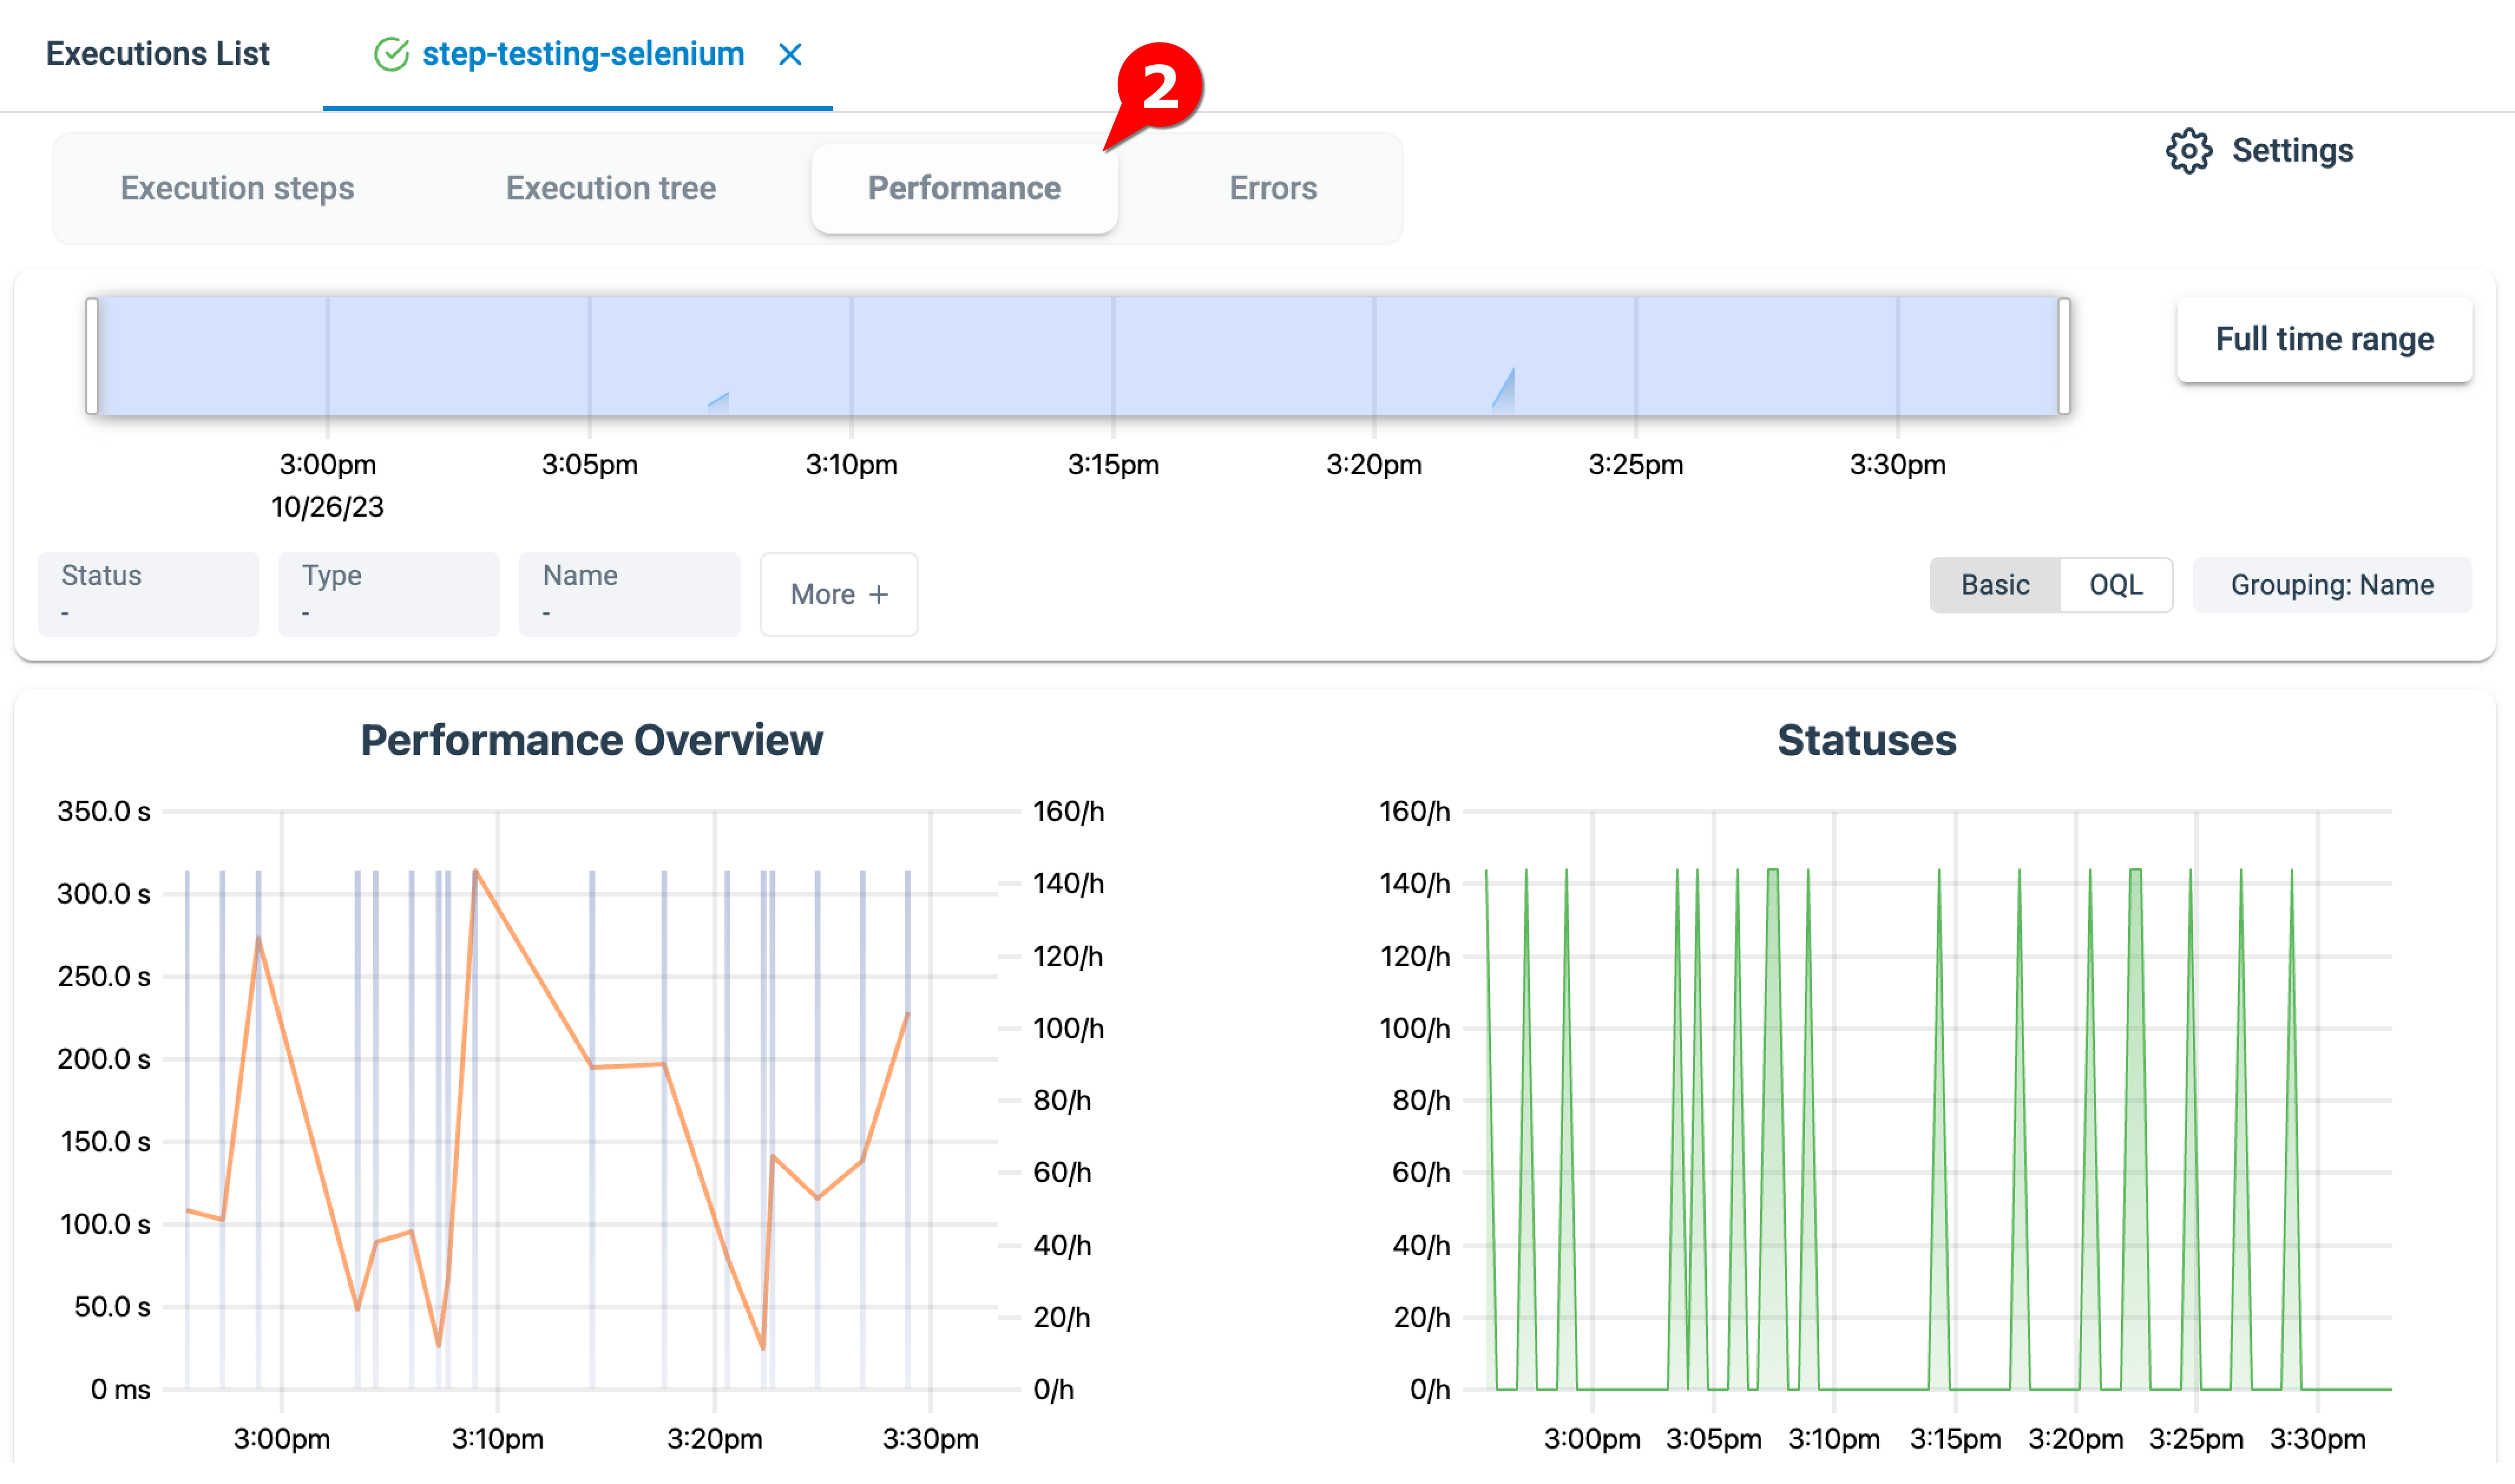Return to the Executions List tab
The height and width of the screenshot is (1484, 2515).
(x=158, y=54)
